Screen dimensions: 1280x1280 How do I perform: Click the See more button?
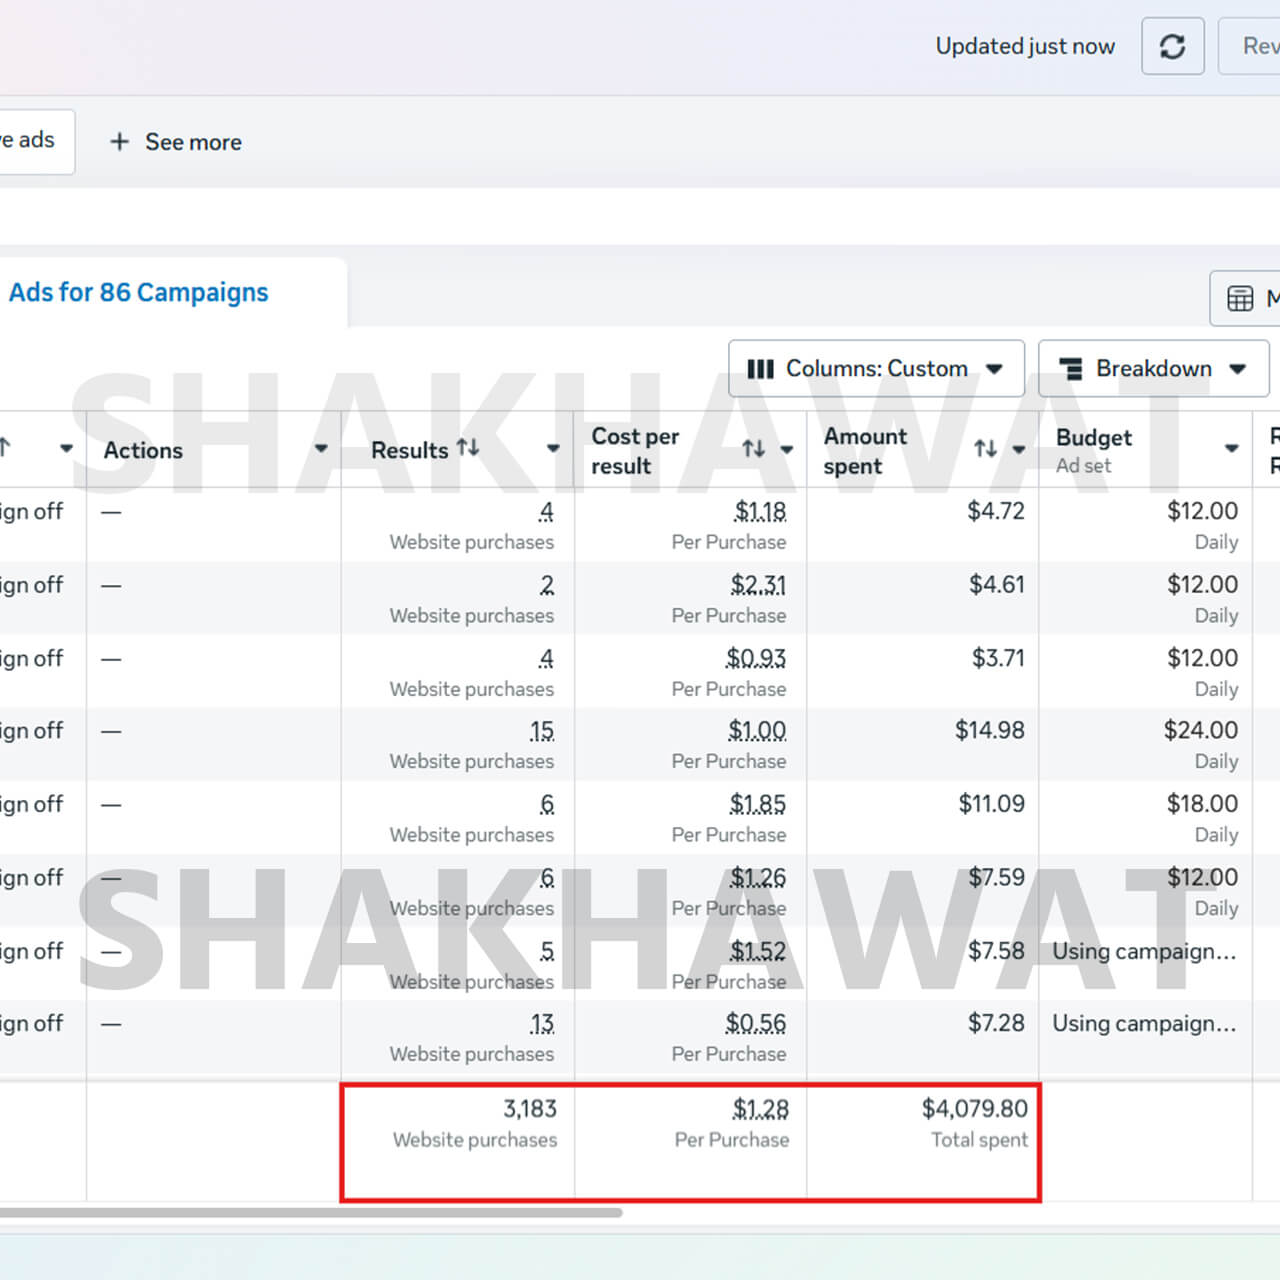click(176, 142)
